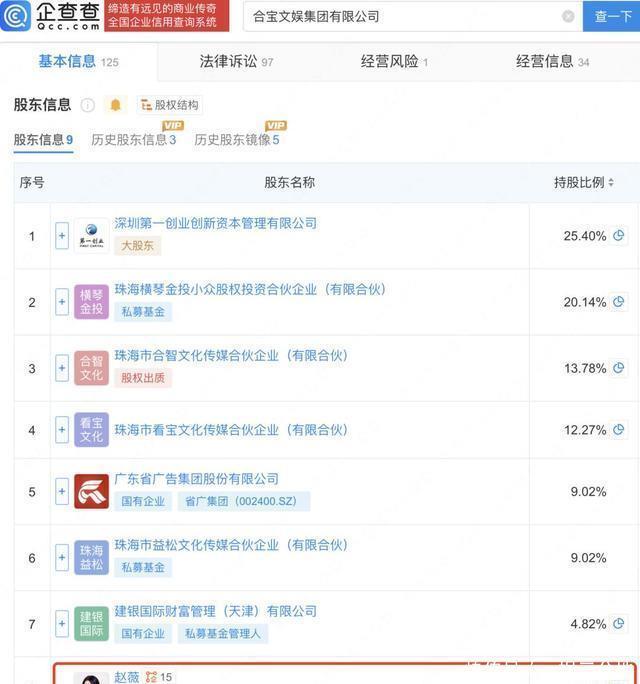The width and height of the screenshot is (640, 684).
Task: Expand row 3 合智文化 shareholder
Action: (62, 368)
